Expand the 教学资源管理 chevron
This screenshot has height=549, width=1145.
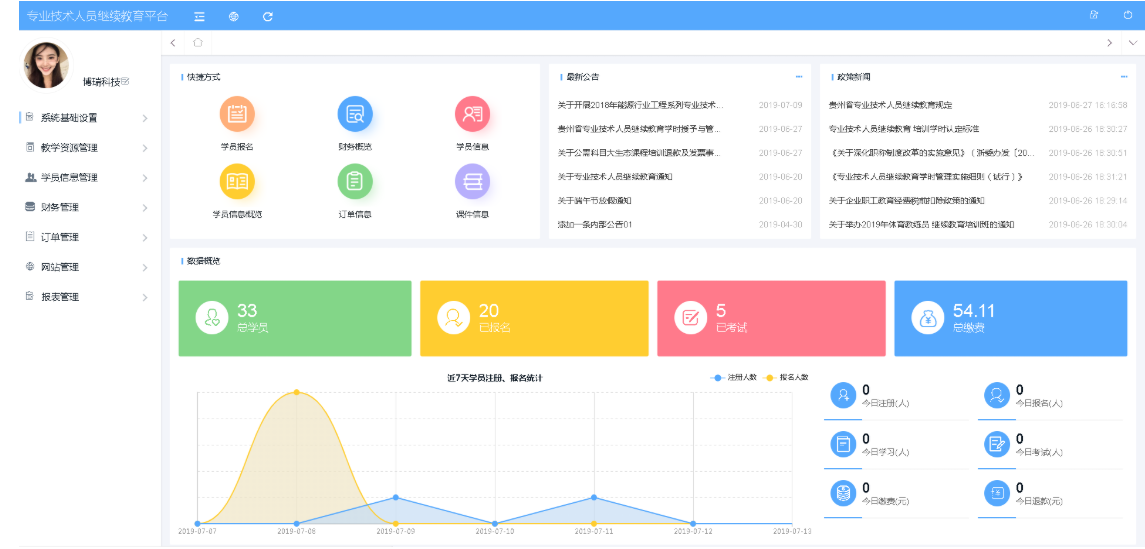pos(145,148)
